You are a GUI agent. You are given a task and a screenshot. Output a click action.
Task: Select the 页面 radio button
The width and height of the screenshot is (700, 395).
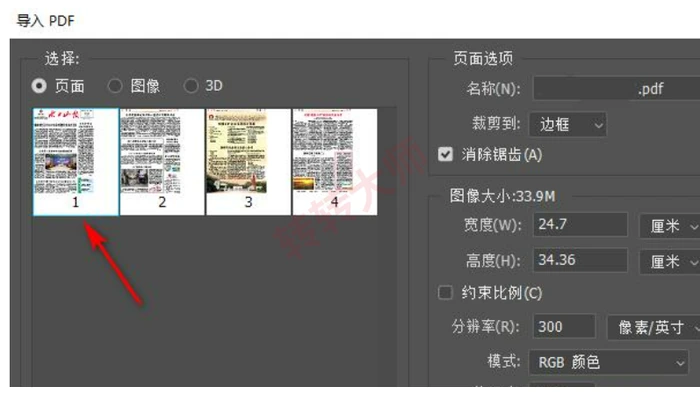tap(39, 85)
